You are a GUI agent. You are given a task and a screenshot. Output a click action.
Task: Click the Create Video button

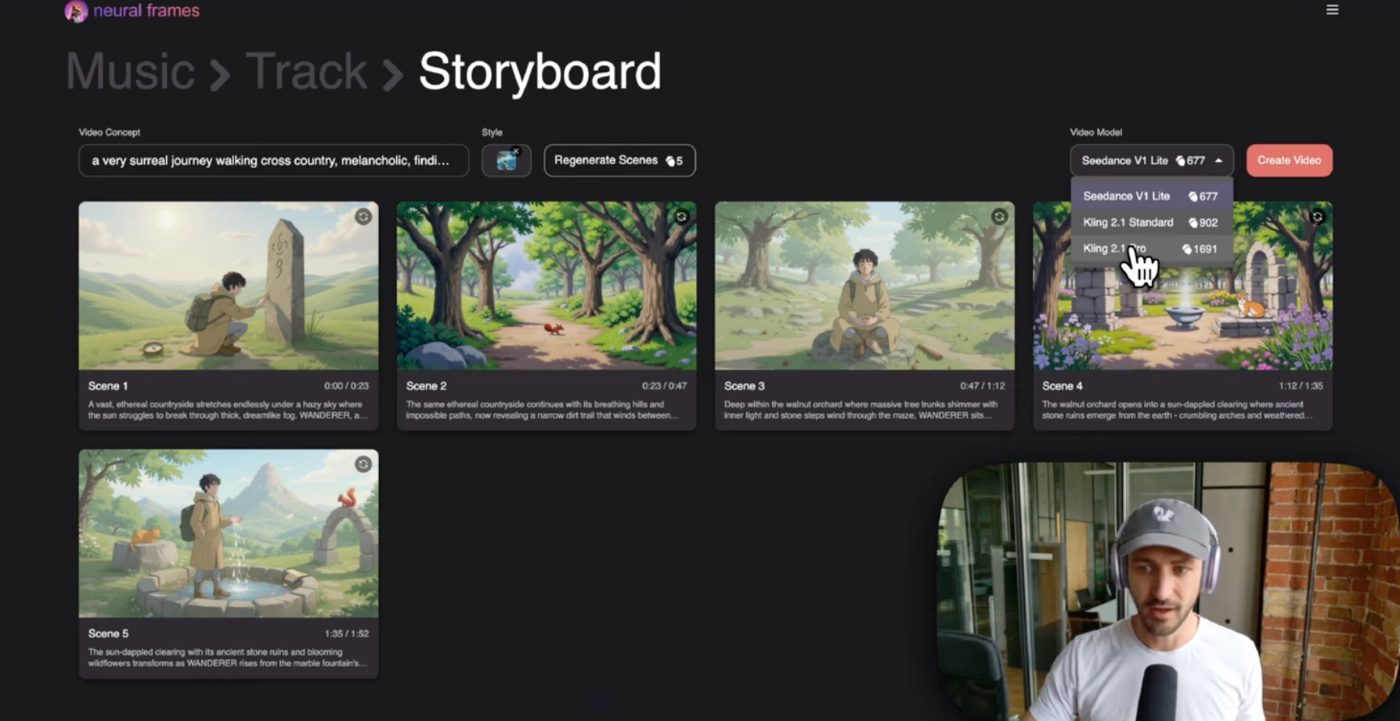click(x=1288, y=161)
